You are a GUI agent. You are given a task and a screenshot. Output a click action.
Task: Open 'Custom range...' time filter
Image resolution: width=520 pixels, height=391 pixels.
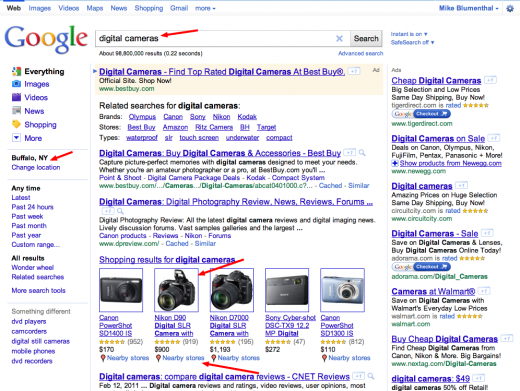(x=36, y=245)
